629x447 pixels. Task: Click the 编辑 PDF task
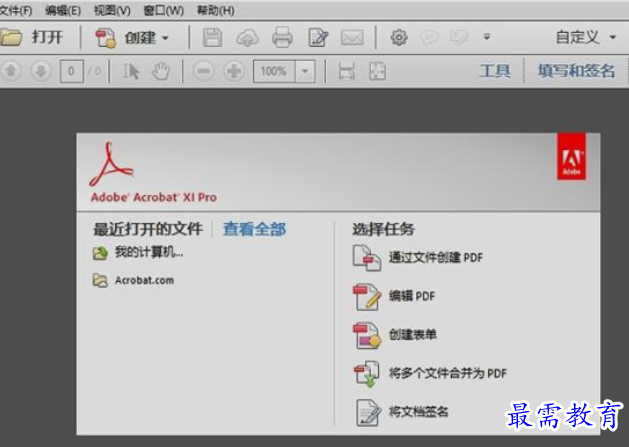point(412,296)
